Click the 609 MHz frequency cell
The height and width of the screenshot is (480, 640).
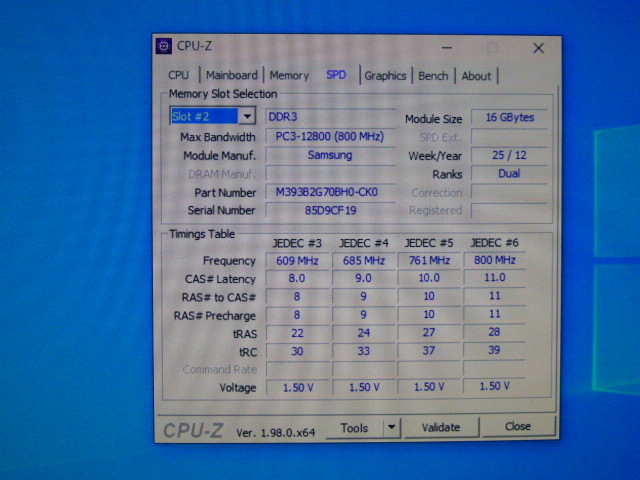pyautogui.click(x=297, y=260)
